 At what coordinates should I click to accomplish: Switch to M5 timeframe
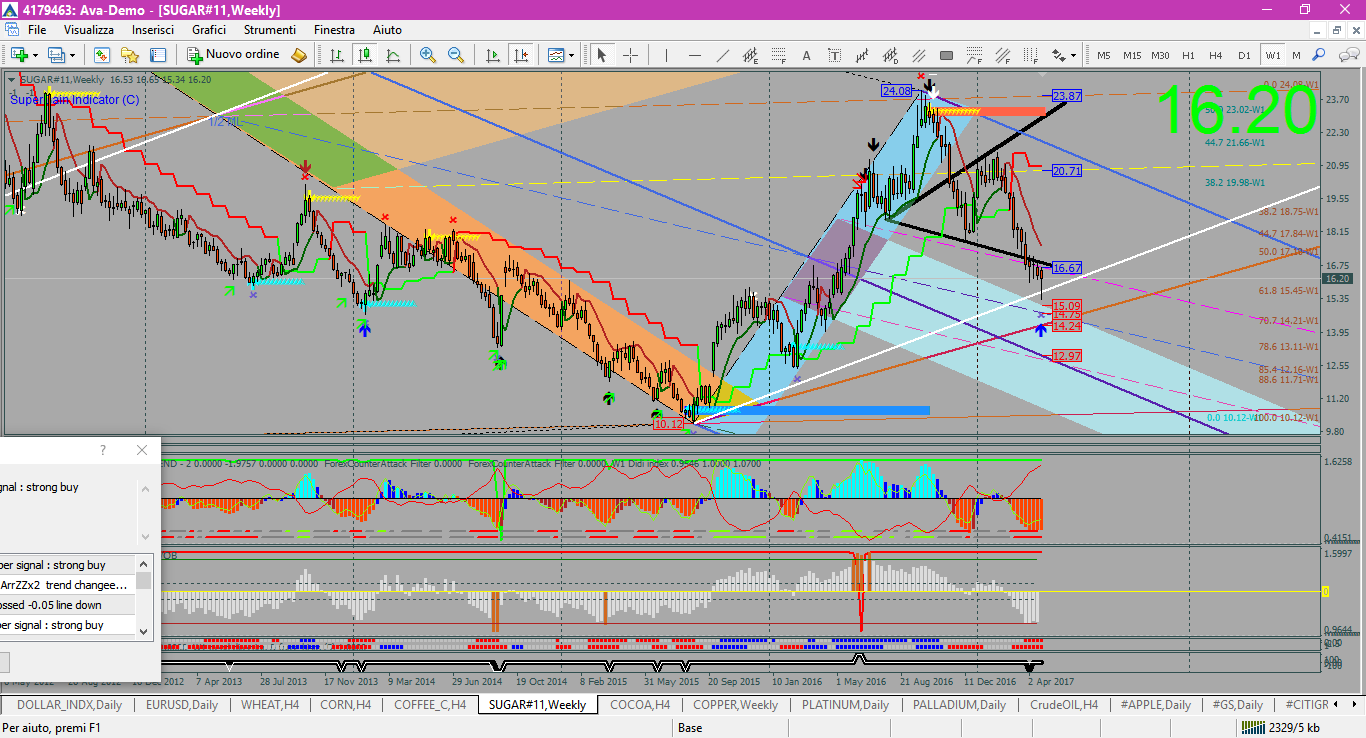pyautogui.click(x=1104, y=55)
